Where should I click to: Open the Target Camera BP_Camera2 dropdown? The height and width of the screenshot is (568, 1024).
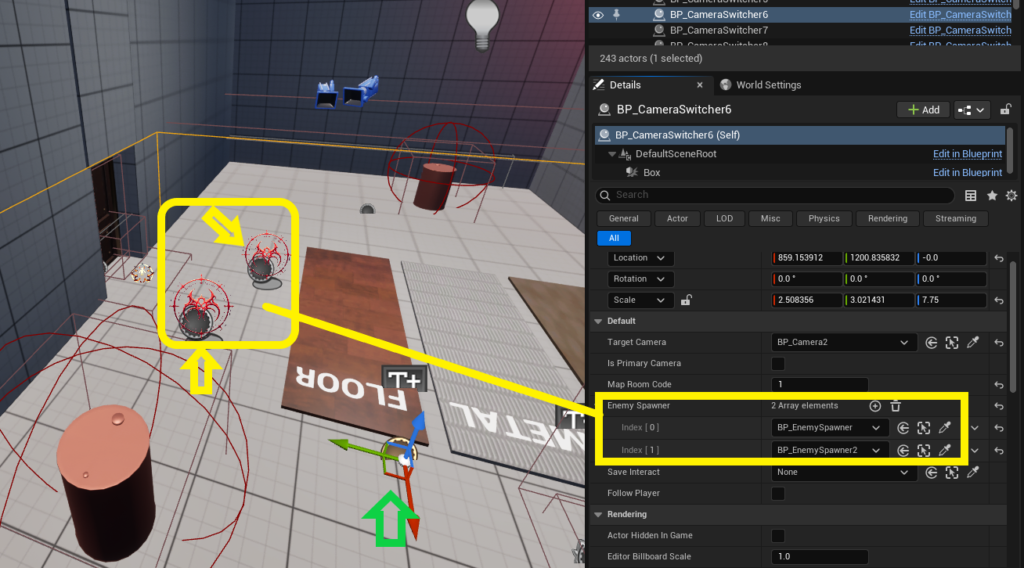point(844,342)
